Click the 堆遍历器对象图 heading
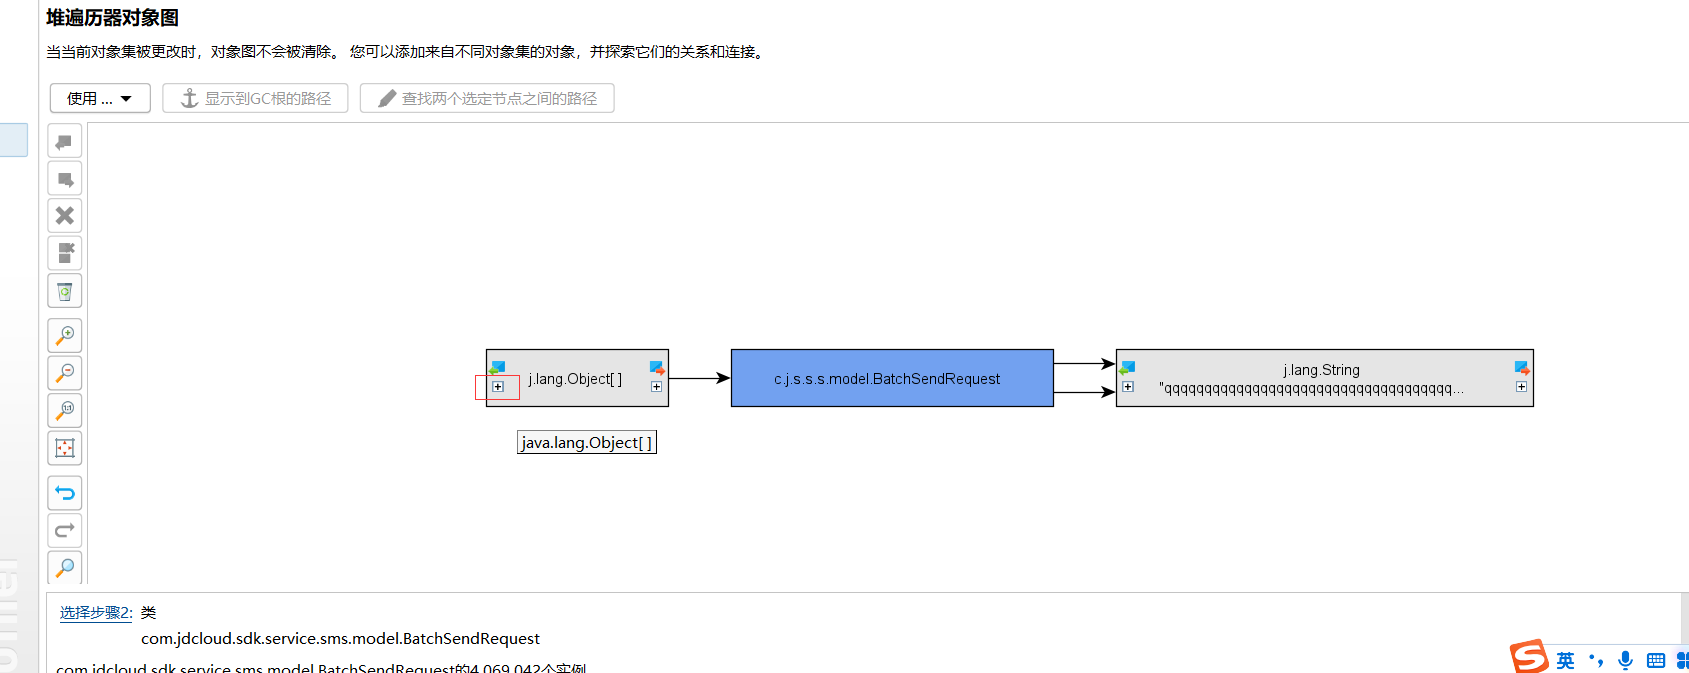1689x673 pixels. coord(112,18)
